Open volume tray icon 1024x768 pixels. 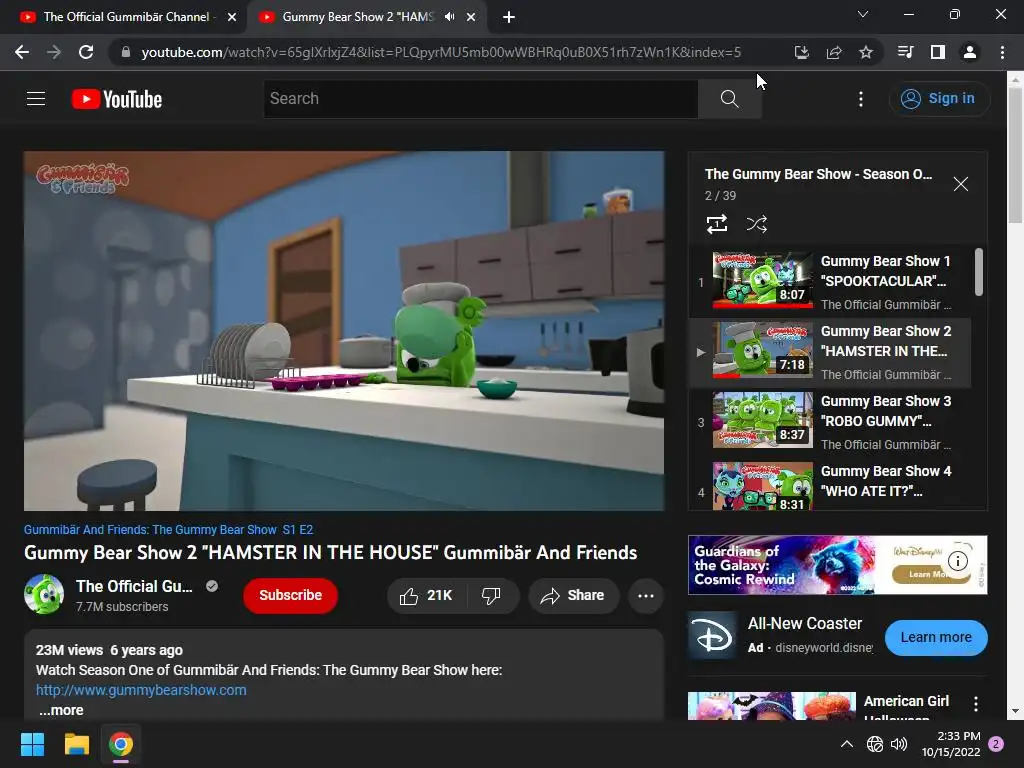[x=899, y=744]
